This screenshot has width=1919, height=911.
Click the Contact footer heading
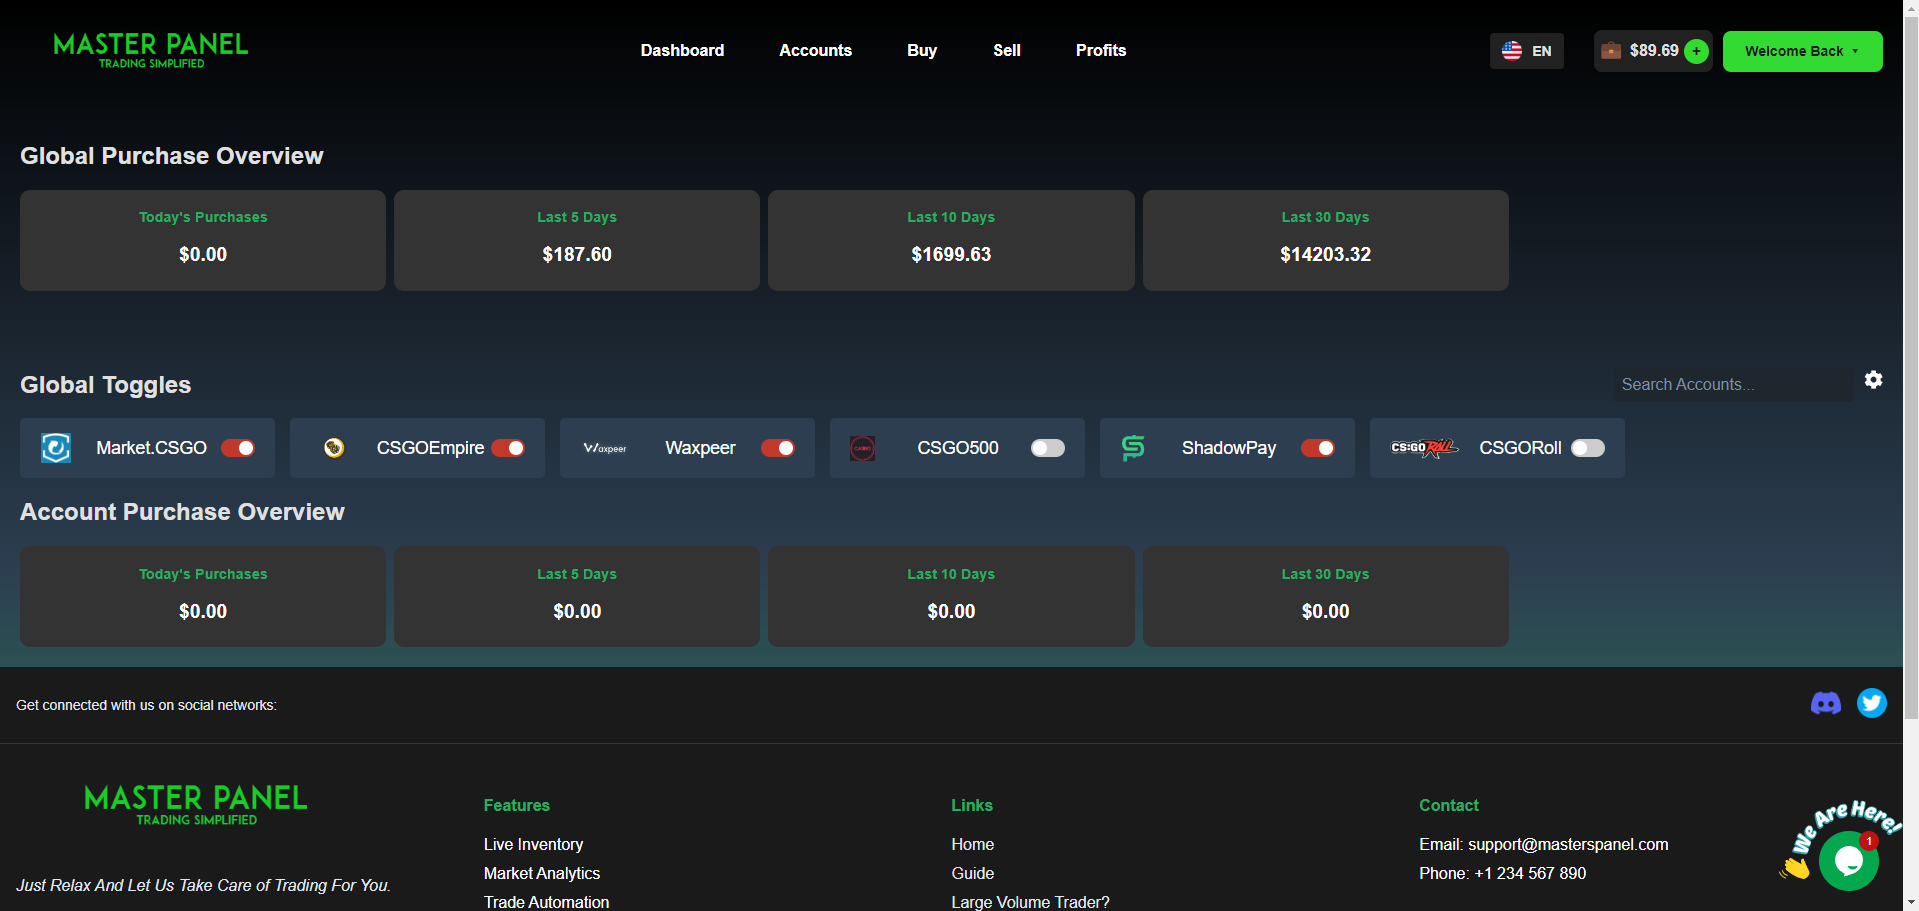1449,805
